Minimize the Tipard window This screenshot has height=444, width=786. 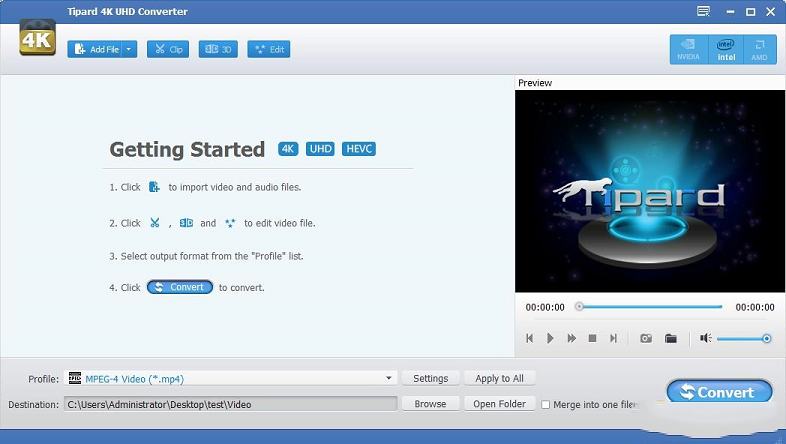click(730, 12)
